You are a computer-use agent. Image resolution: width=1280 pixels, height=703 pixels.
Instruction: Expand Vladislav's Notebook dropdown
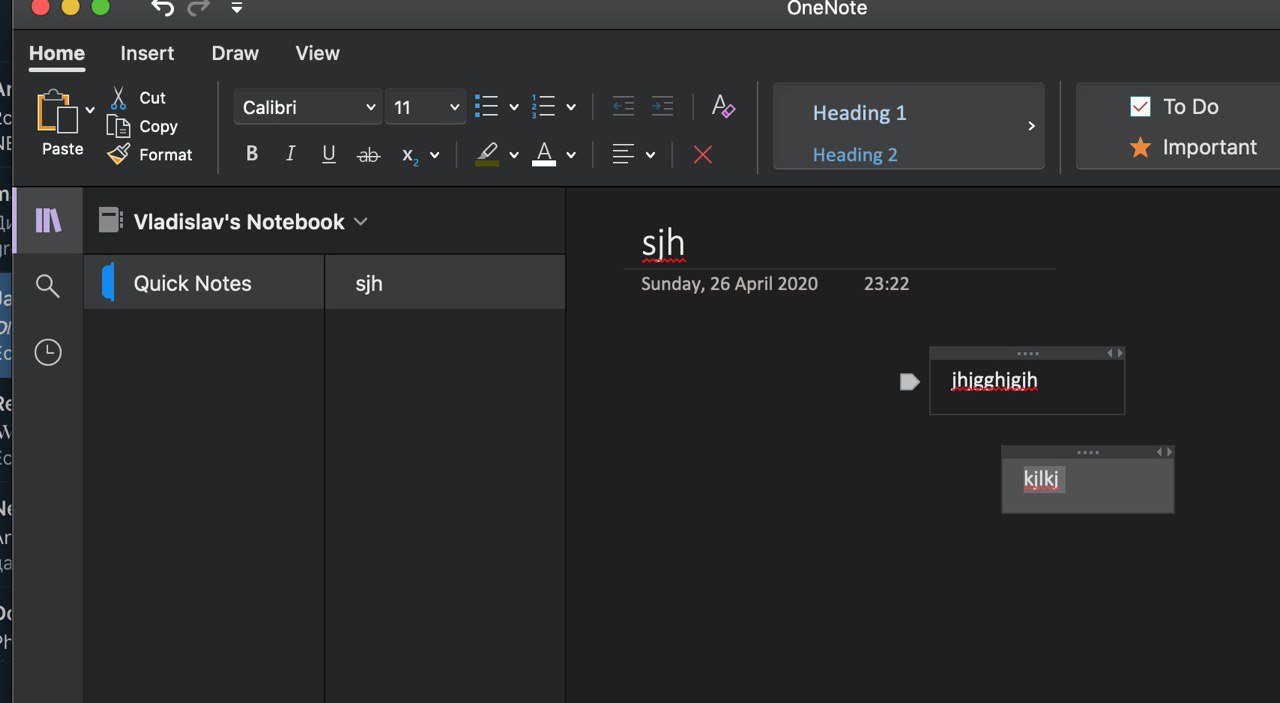point(361,222)
